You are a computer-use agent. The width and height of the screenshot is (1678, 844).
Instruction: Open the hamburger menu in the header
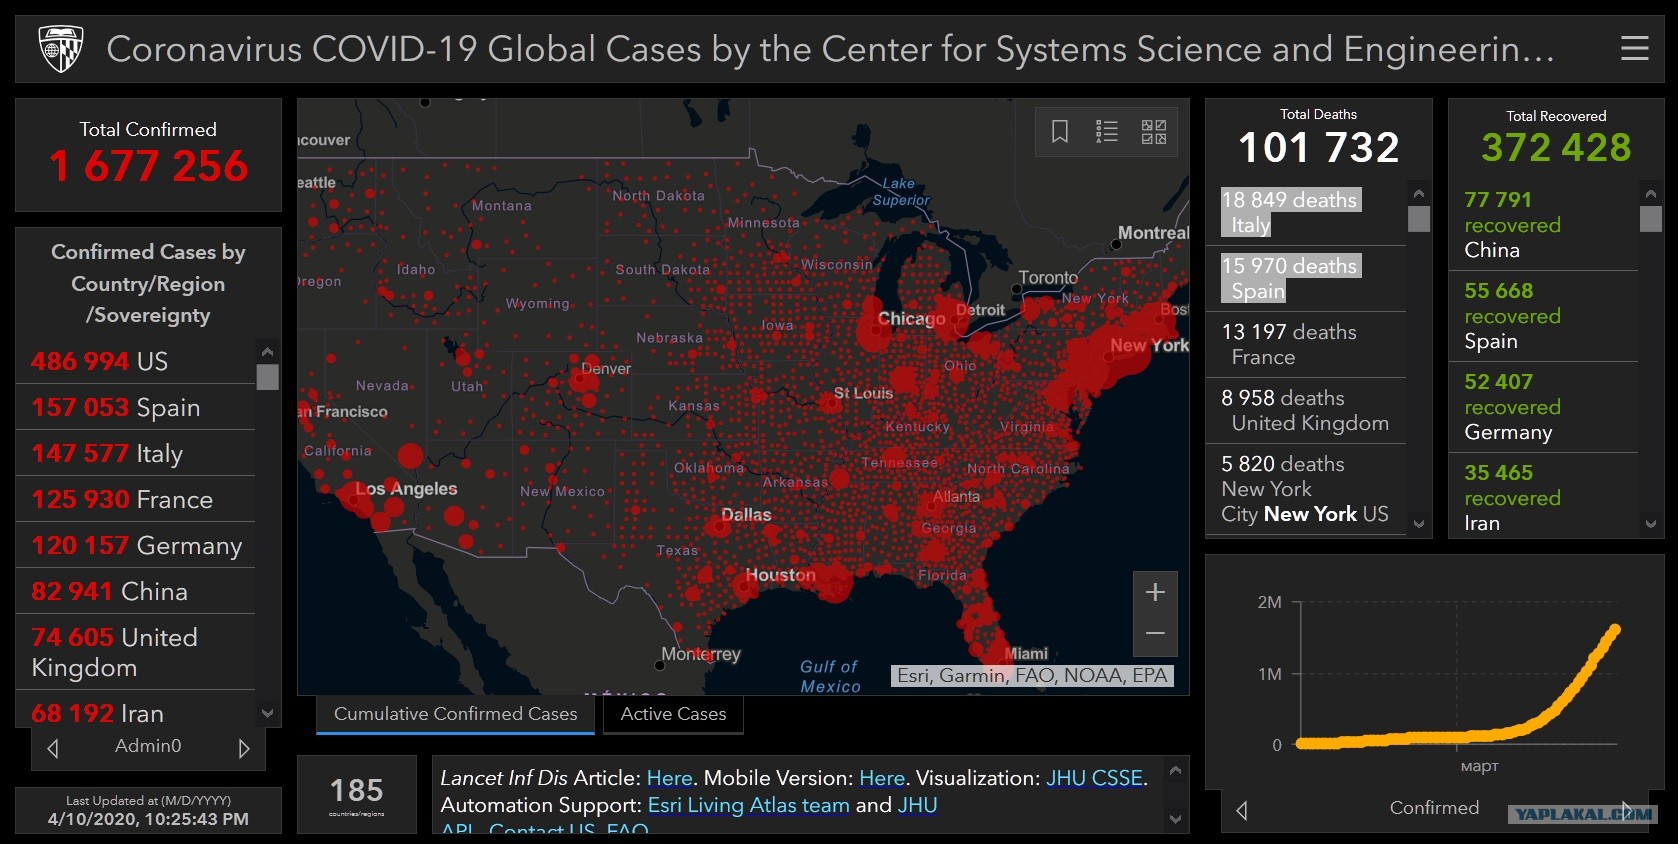(x=1634, y=48)
